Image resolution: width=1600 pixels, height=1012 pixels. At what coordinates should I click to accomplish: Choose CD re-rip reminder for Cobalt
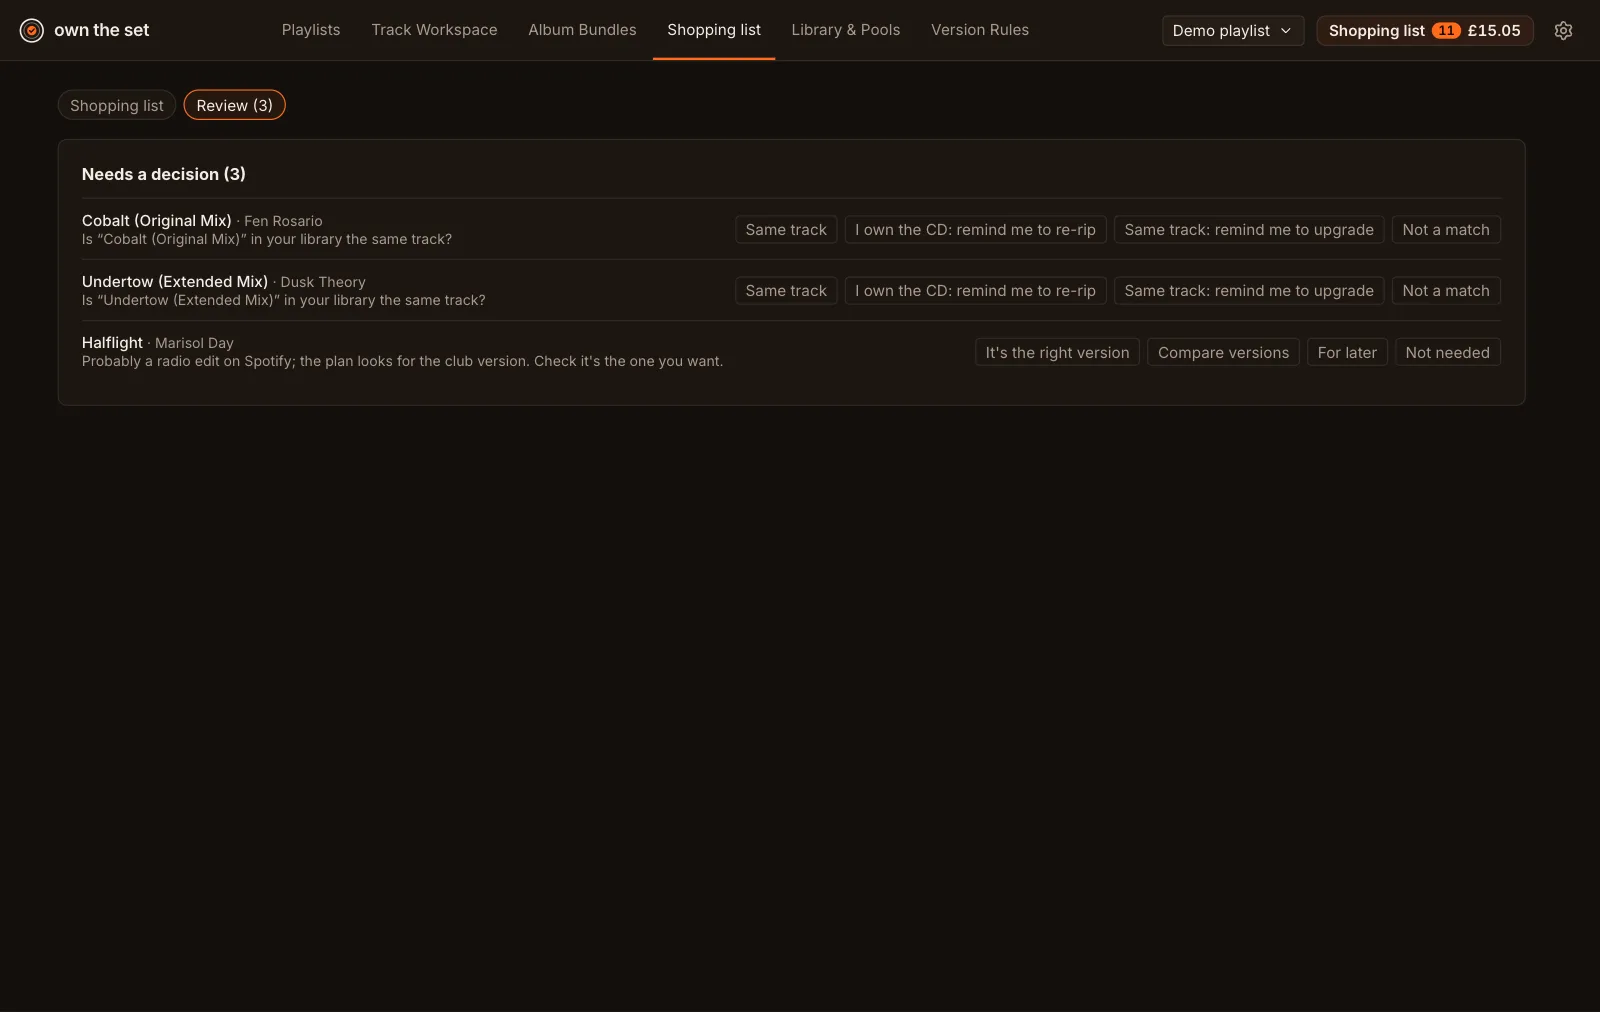[x=975, y=230]
